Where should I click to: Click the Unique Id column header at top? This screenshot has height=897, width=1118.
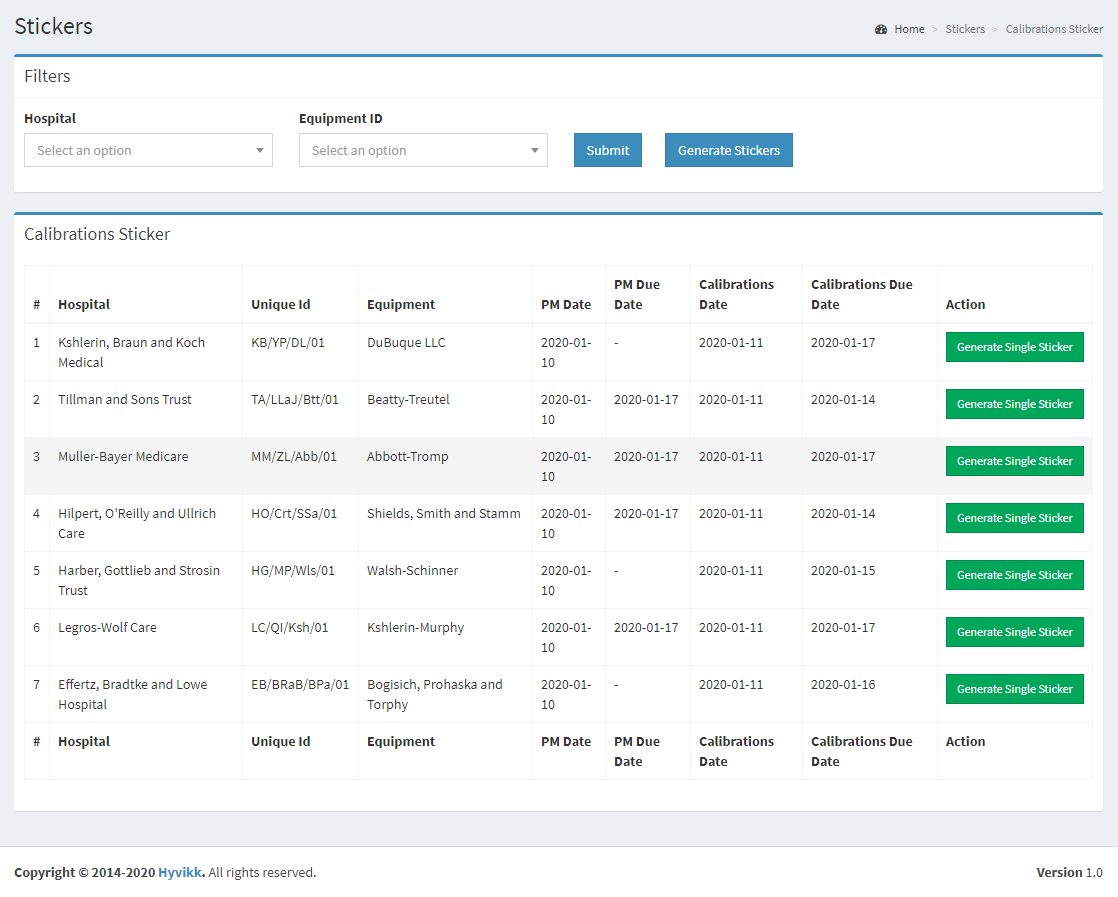280,304
